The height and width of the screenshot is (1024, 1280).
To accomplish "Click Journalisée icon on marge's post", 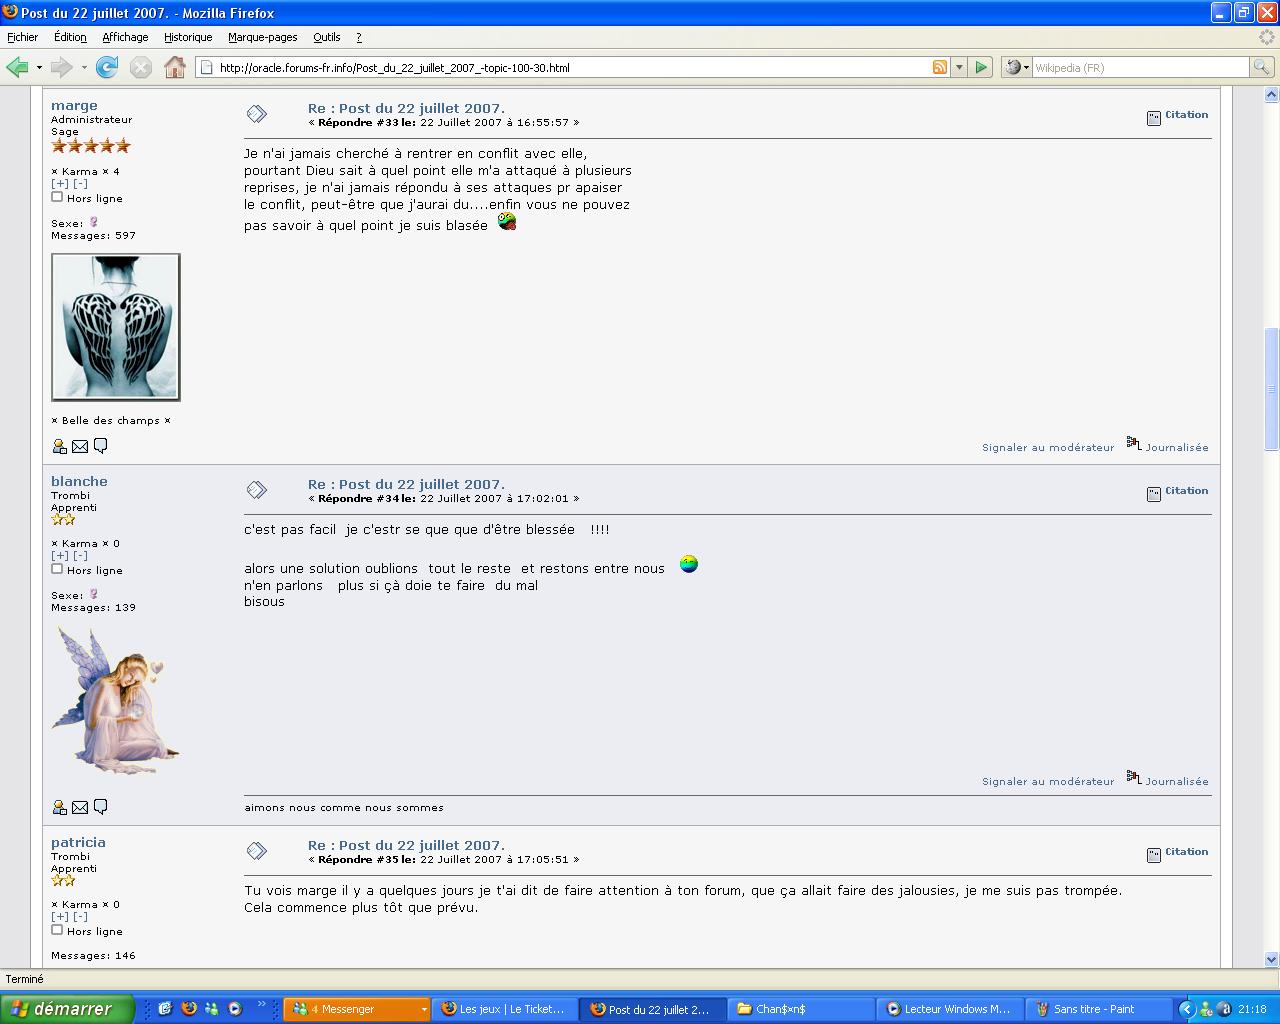I will pos(1134,443).
